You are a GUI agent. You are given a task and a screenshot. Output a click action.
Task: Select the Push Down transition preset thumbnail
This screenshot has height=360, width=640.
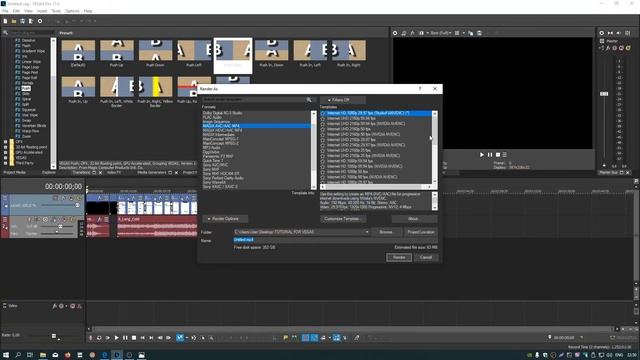[x=156, y=50]
